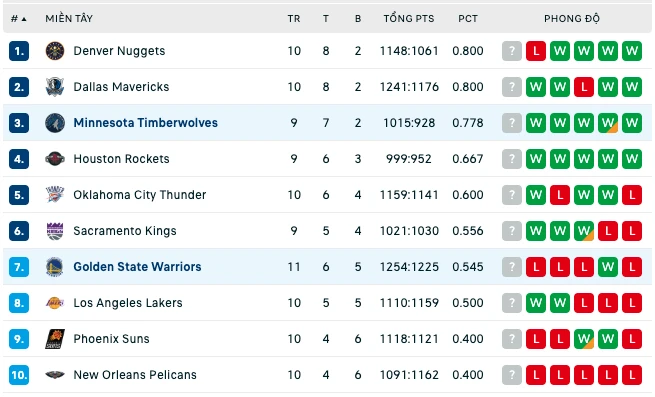Open the Minnesota Timberwolves logo
655x397 pixels.
(55, 123)
